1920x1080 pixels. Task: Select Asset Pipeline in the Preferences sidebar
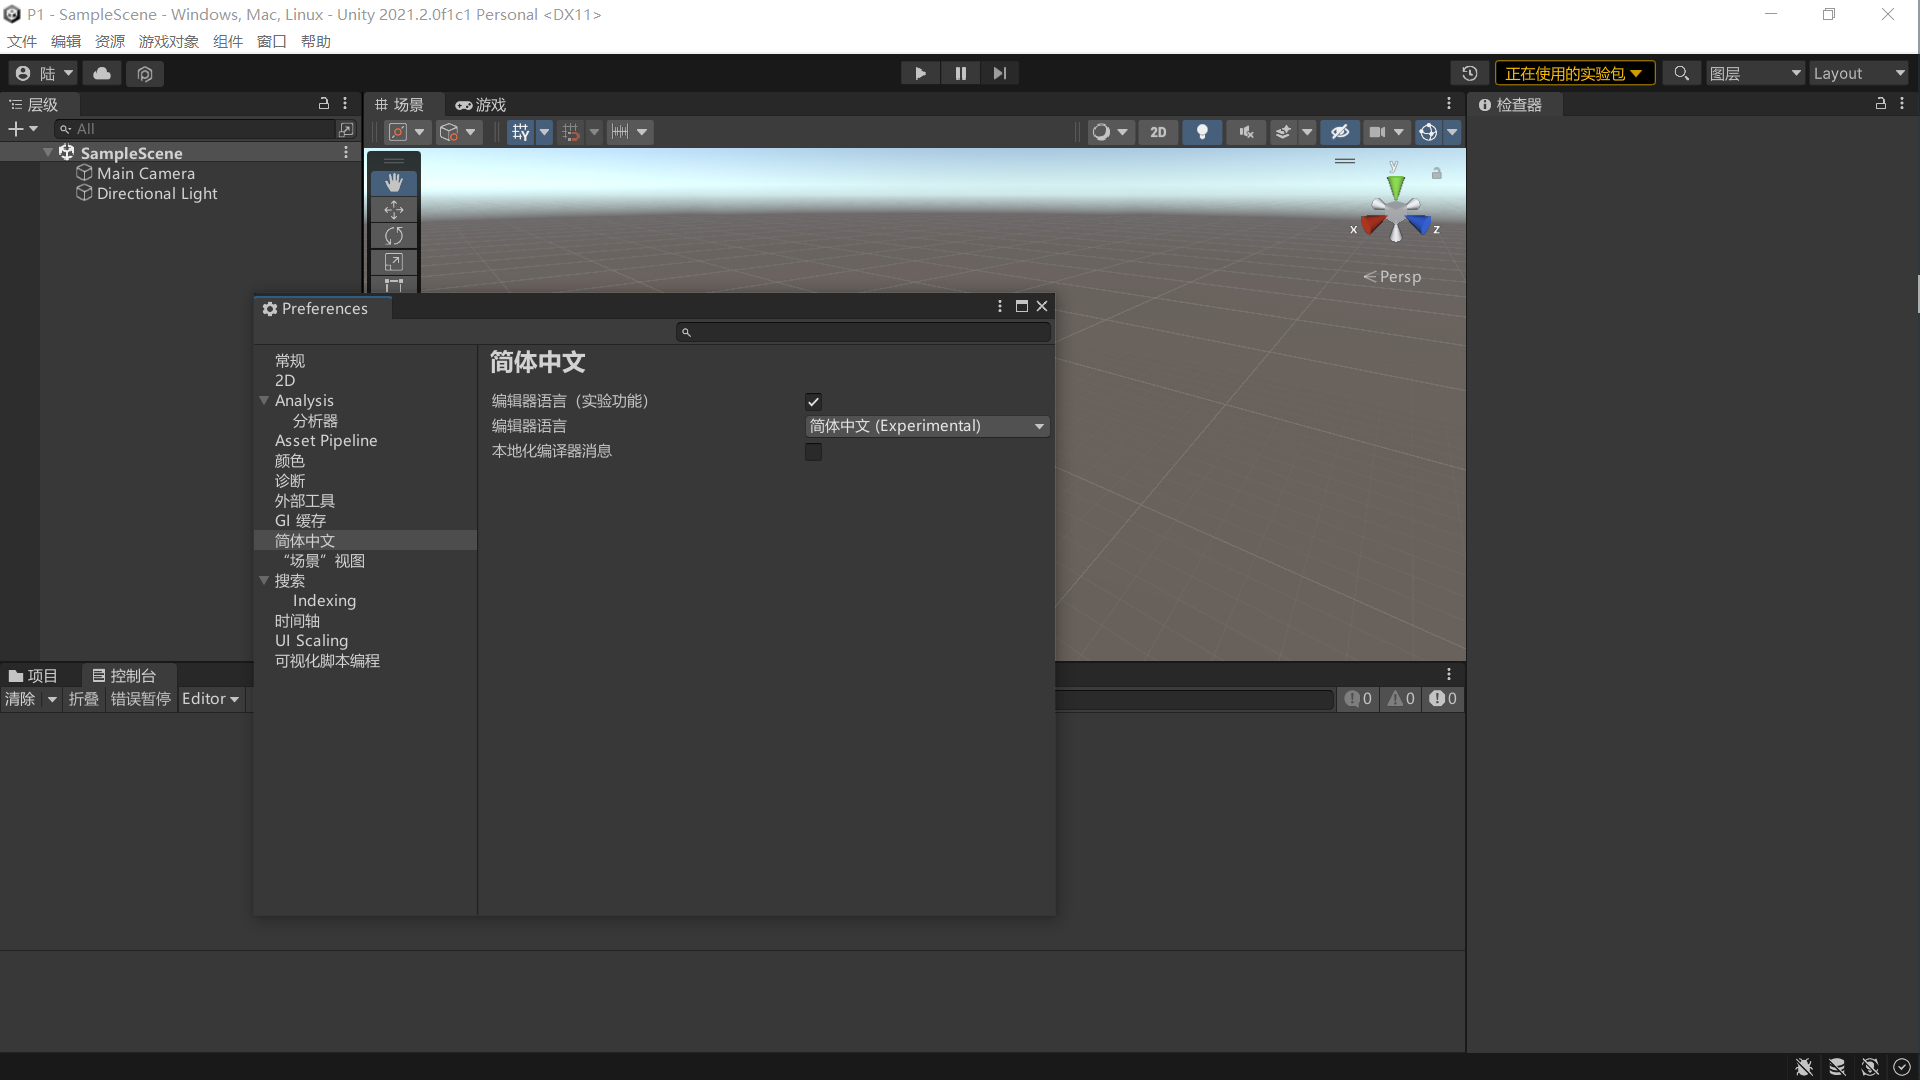(x=326, y=440)
